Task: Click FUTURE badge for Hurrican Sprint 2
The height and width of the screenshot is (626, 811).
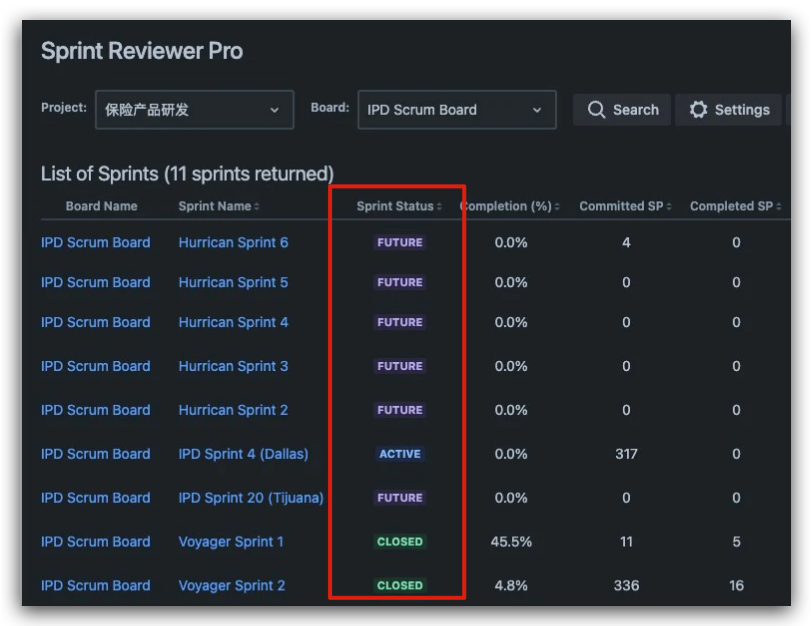Action: point(400,410)
